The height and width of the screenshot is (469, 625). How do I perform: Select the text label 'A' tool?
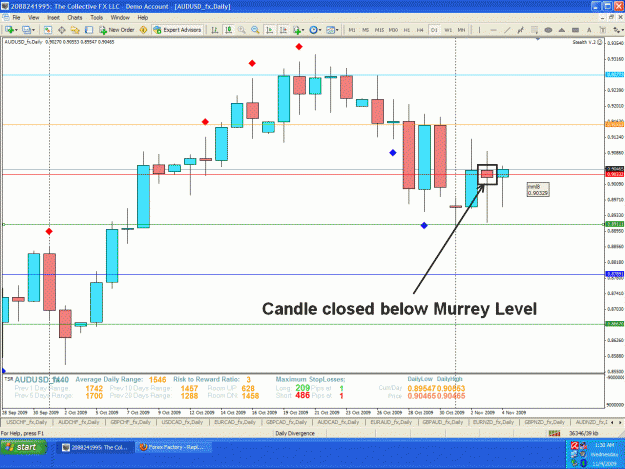click(x=589, y=30)
